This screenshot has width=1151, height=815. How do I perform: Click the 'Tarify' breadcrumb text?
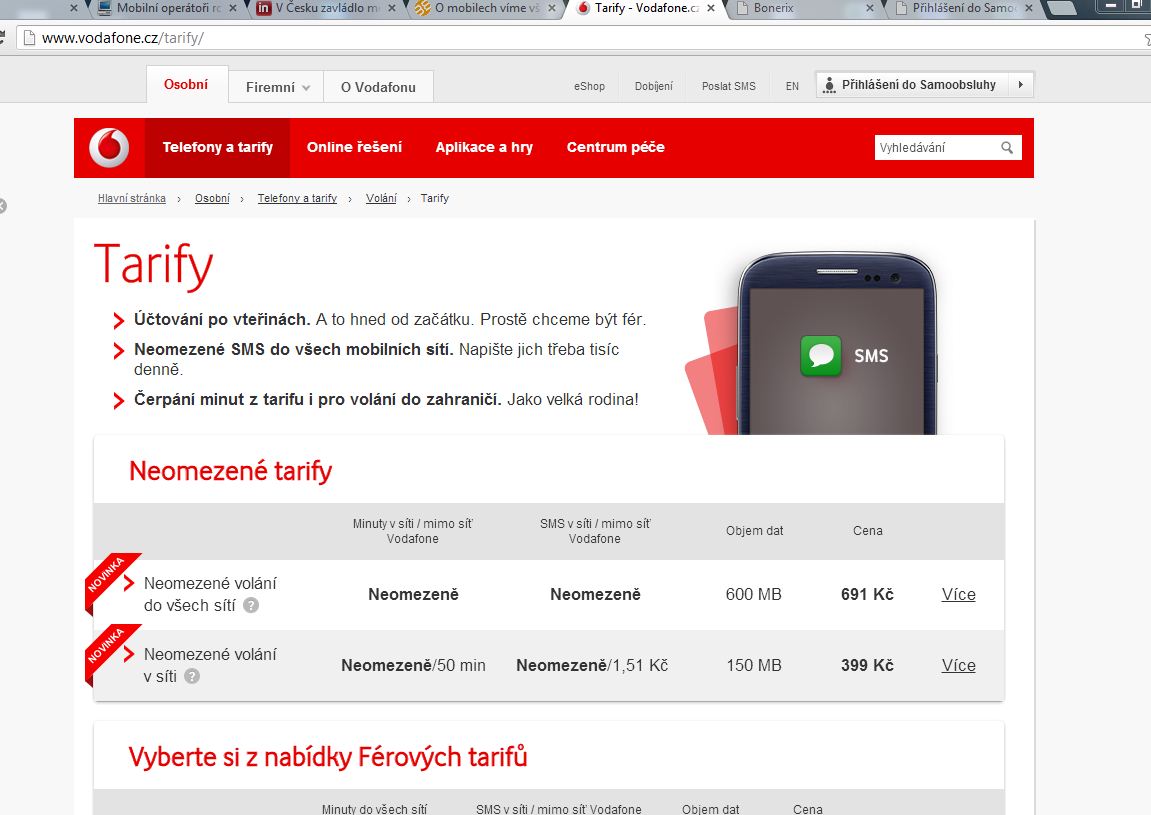(435, 198)
